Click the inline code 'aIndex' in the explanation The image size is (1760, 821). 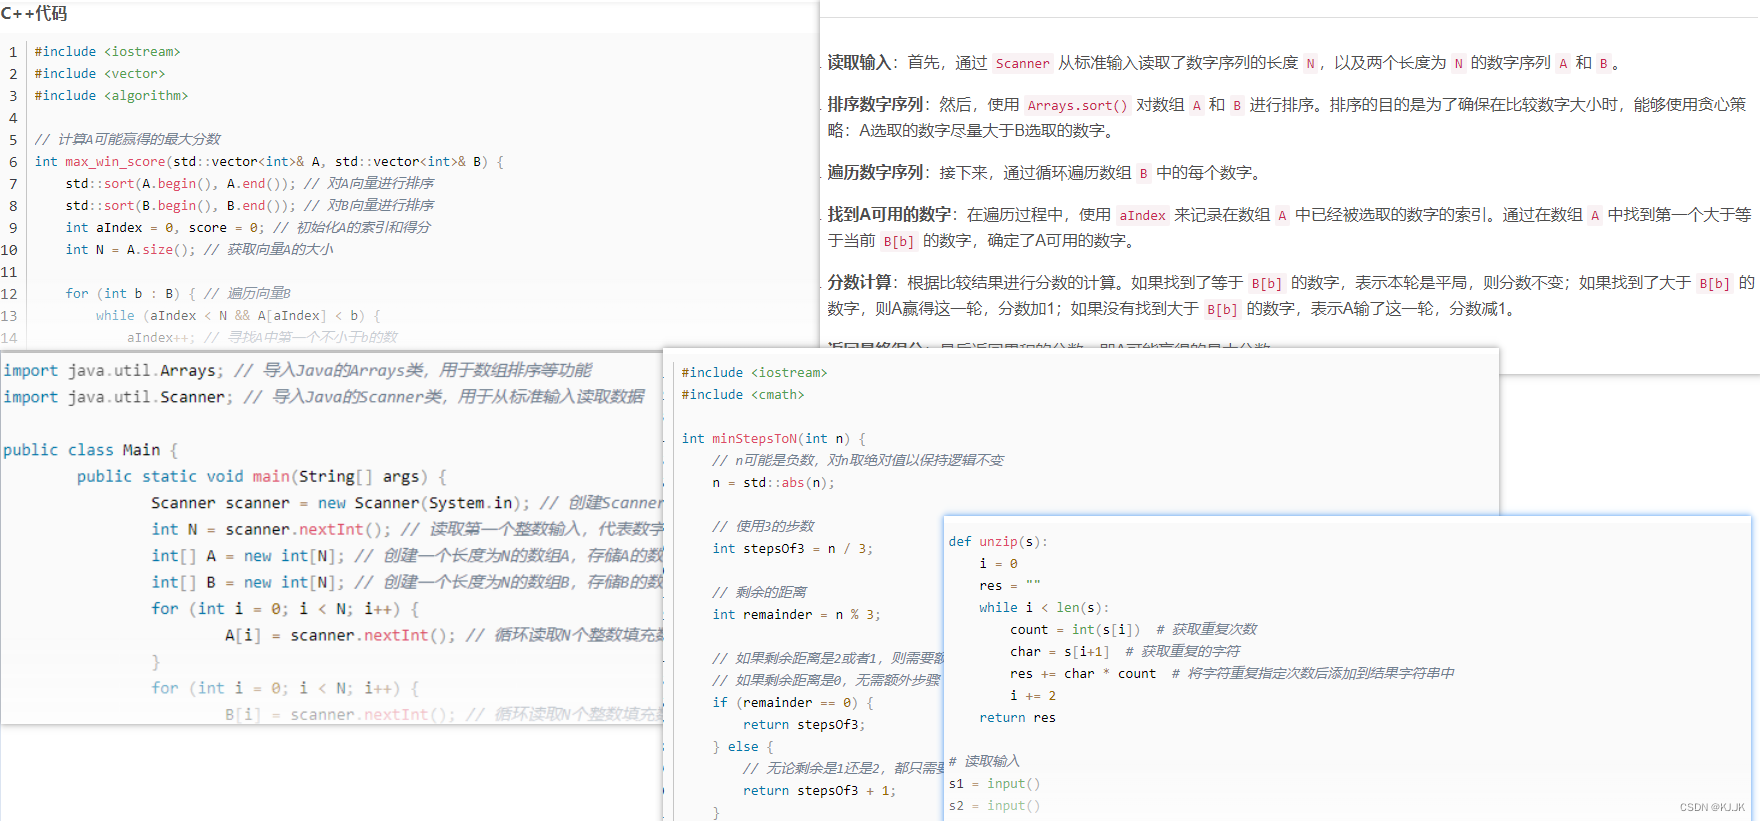[1142, 215]
